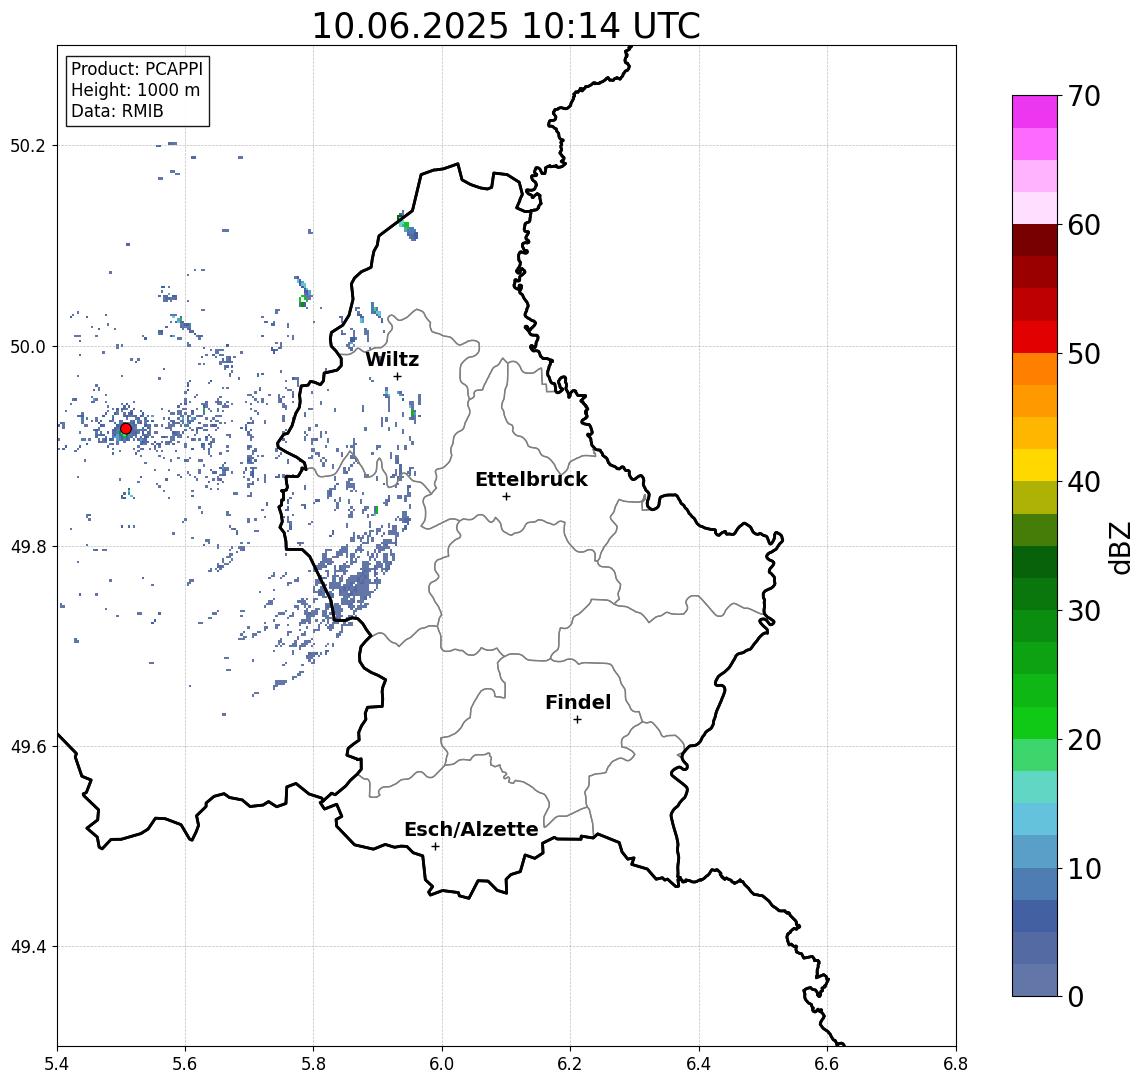Click the dBZ colorbar axis label
The height and width of the screenshot is (1084, 1145).
(x=1119, y=547)
